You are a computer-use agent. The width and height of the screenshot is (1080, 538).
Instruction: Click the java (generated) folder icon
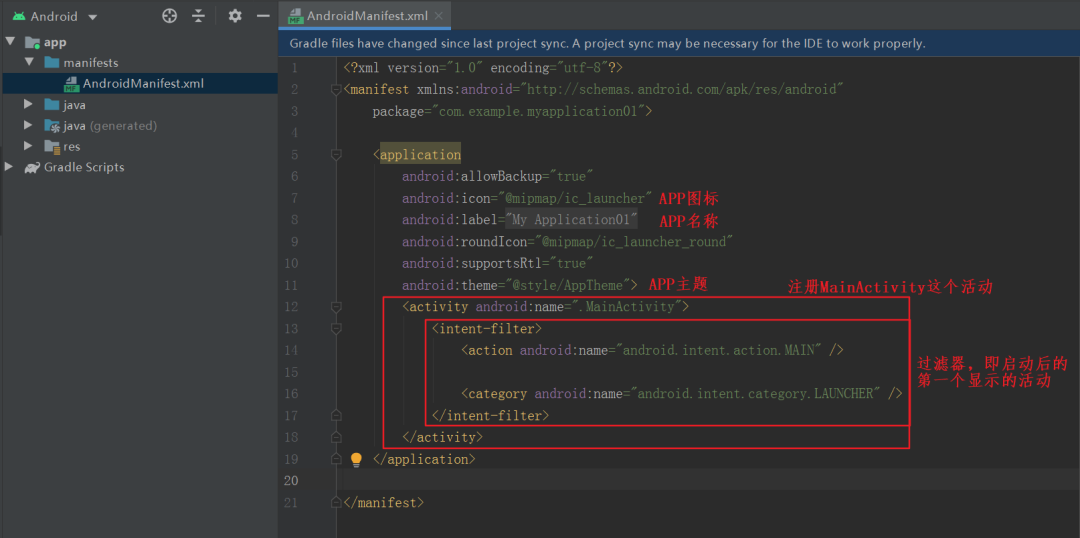[x=52, y=126]
